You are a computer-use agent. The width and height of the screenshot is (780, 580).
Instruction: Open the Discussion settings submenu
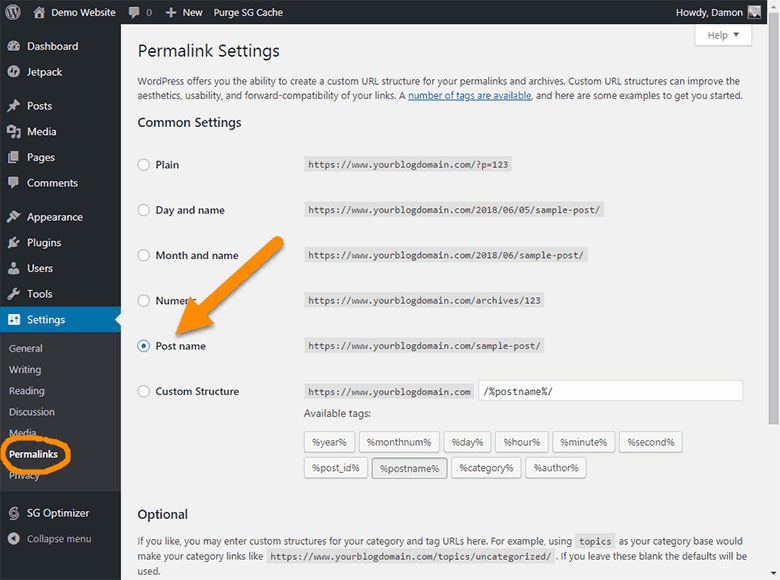click(32, 412)
